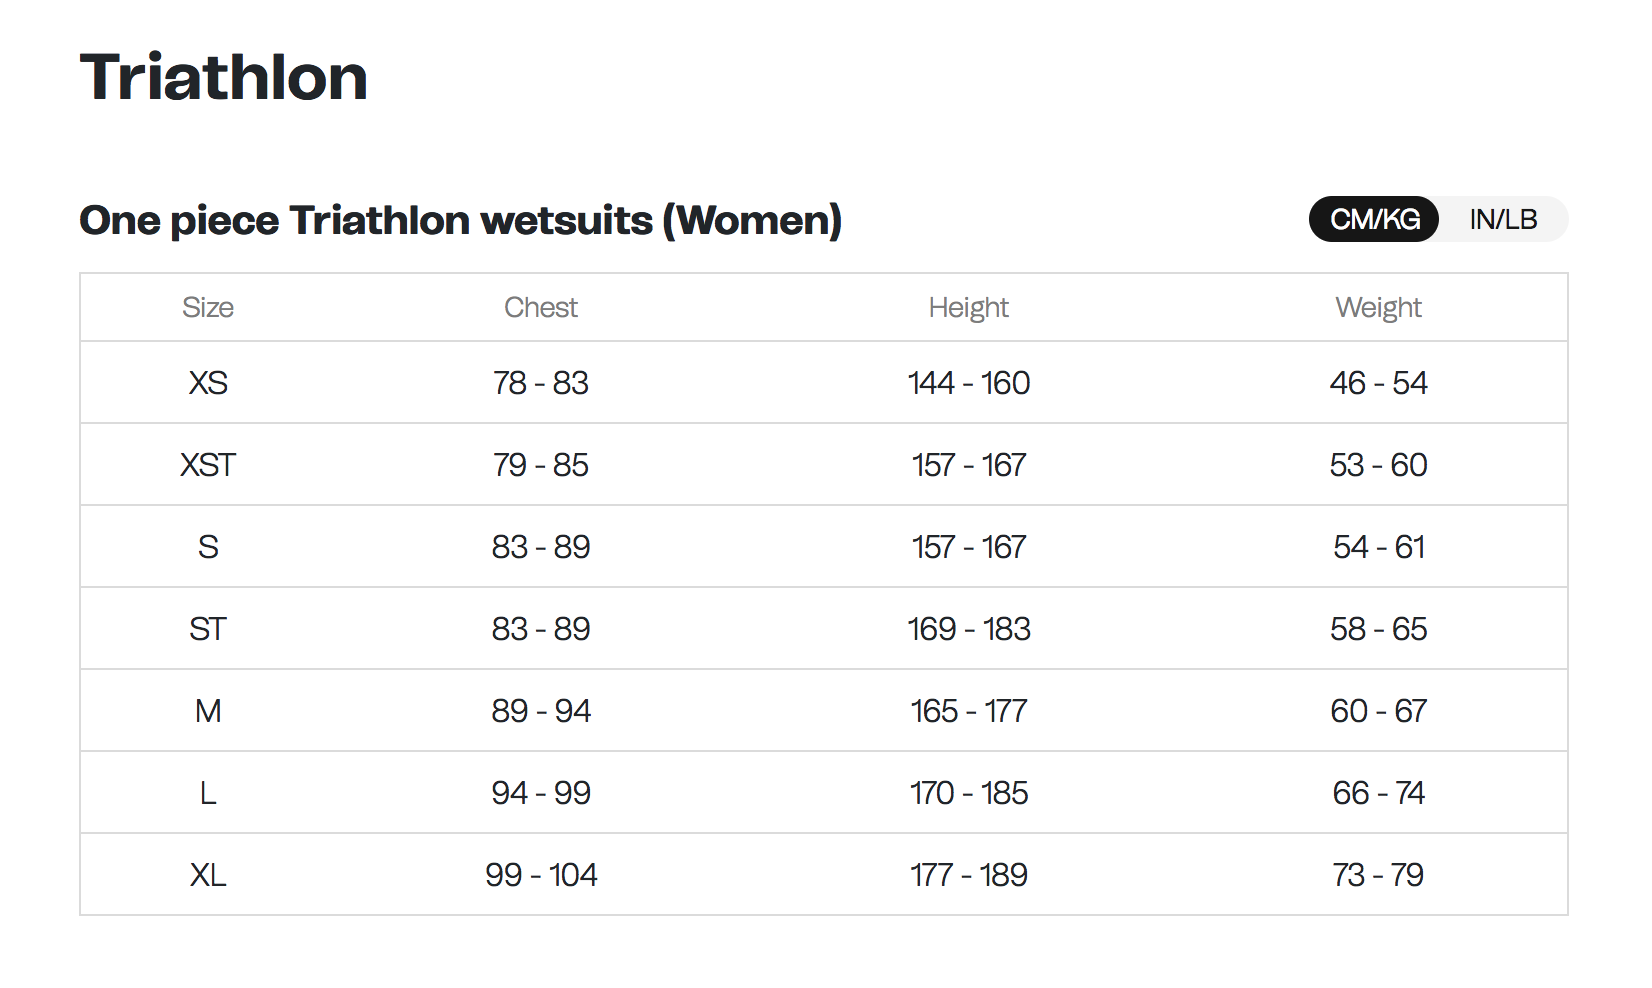Click the 99 - 104 chest value
The image size is (1652, 988).
point(541,875)
